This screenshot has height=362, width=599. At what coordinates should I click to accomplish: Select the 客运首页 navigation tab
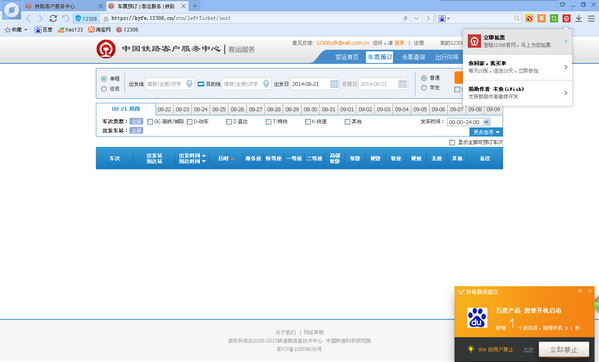tap(347, 57)
